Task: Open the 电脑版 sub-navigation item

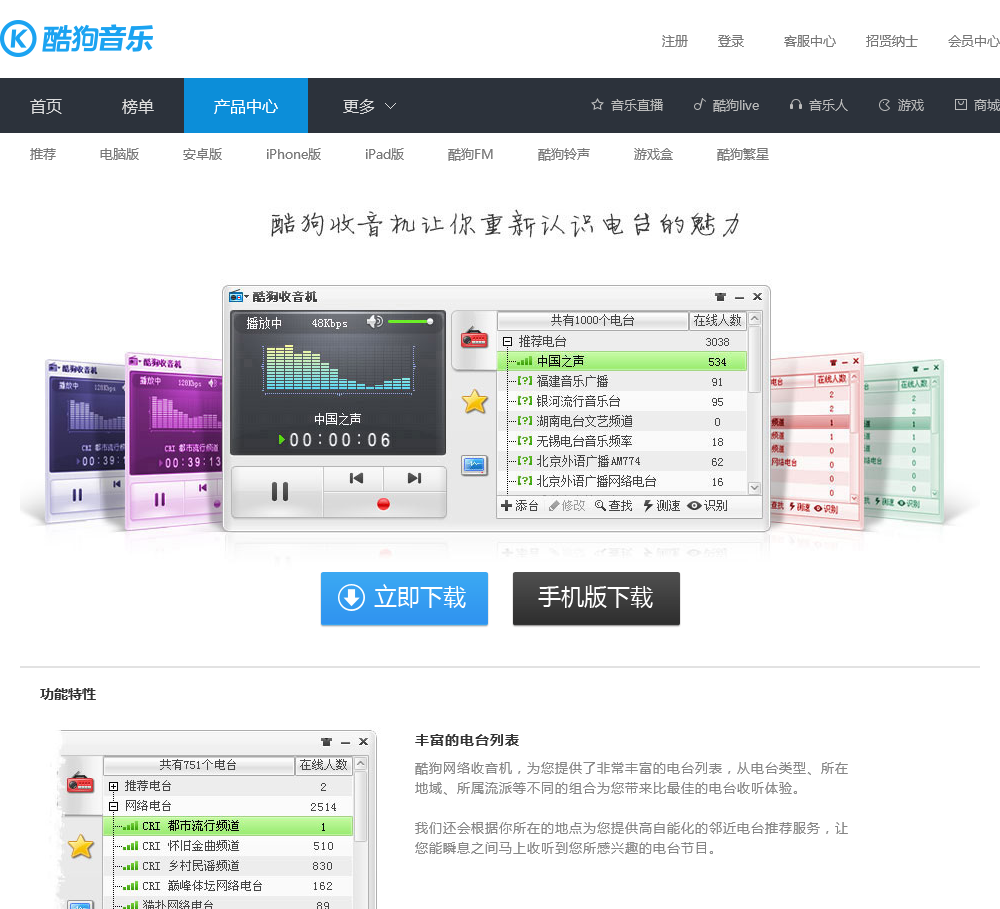Action: point(119,154)
